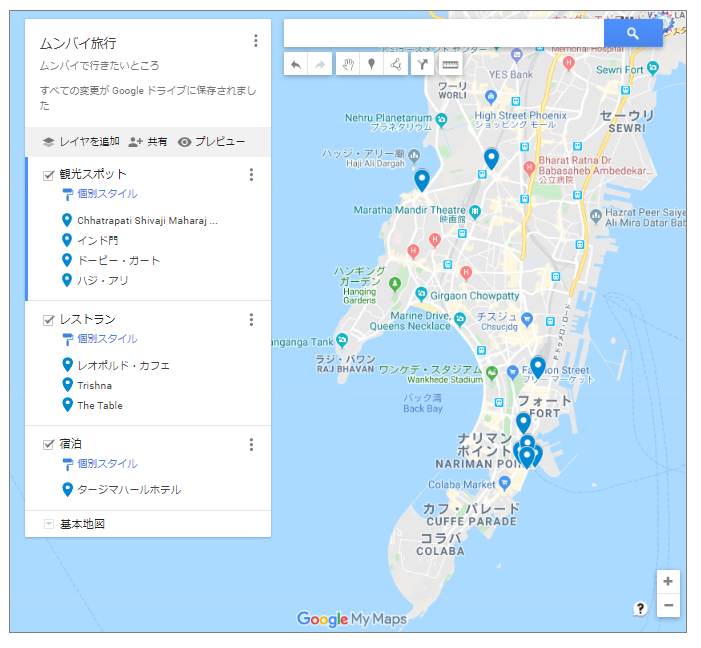Open the 観光スポット layer options menu
Image resolution: width=701 pixels, height=648 pixels.
coord(251,174)
